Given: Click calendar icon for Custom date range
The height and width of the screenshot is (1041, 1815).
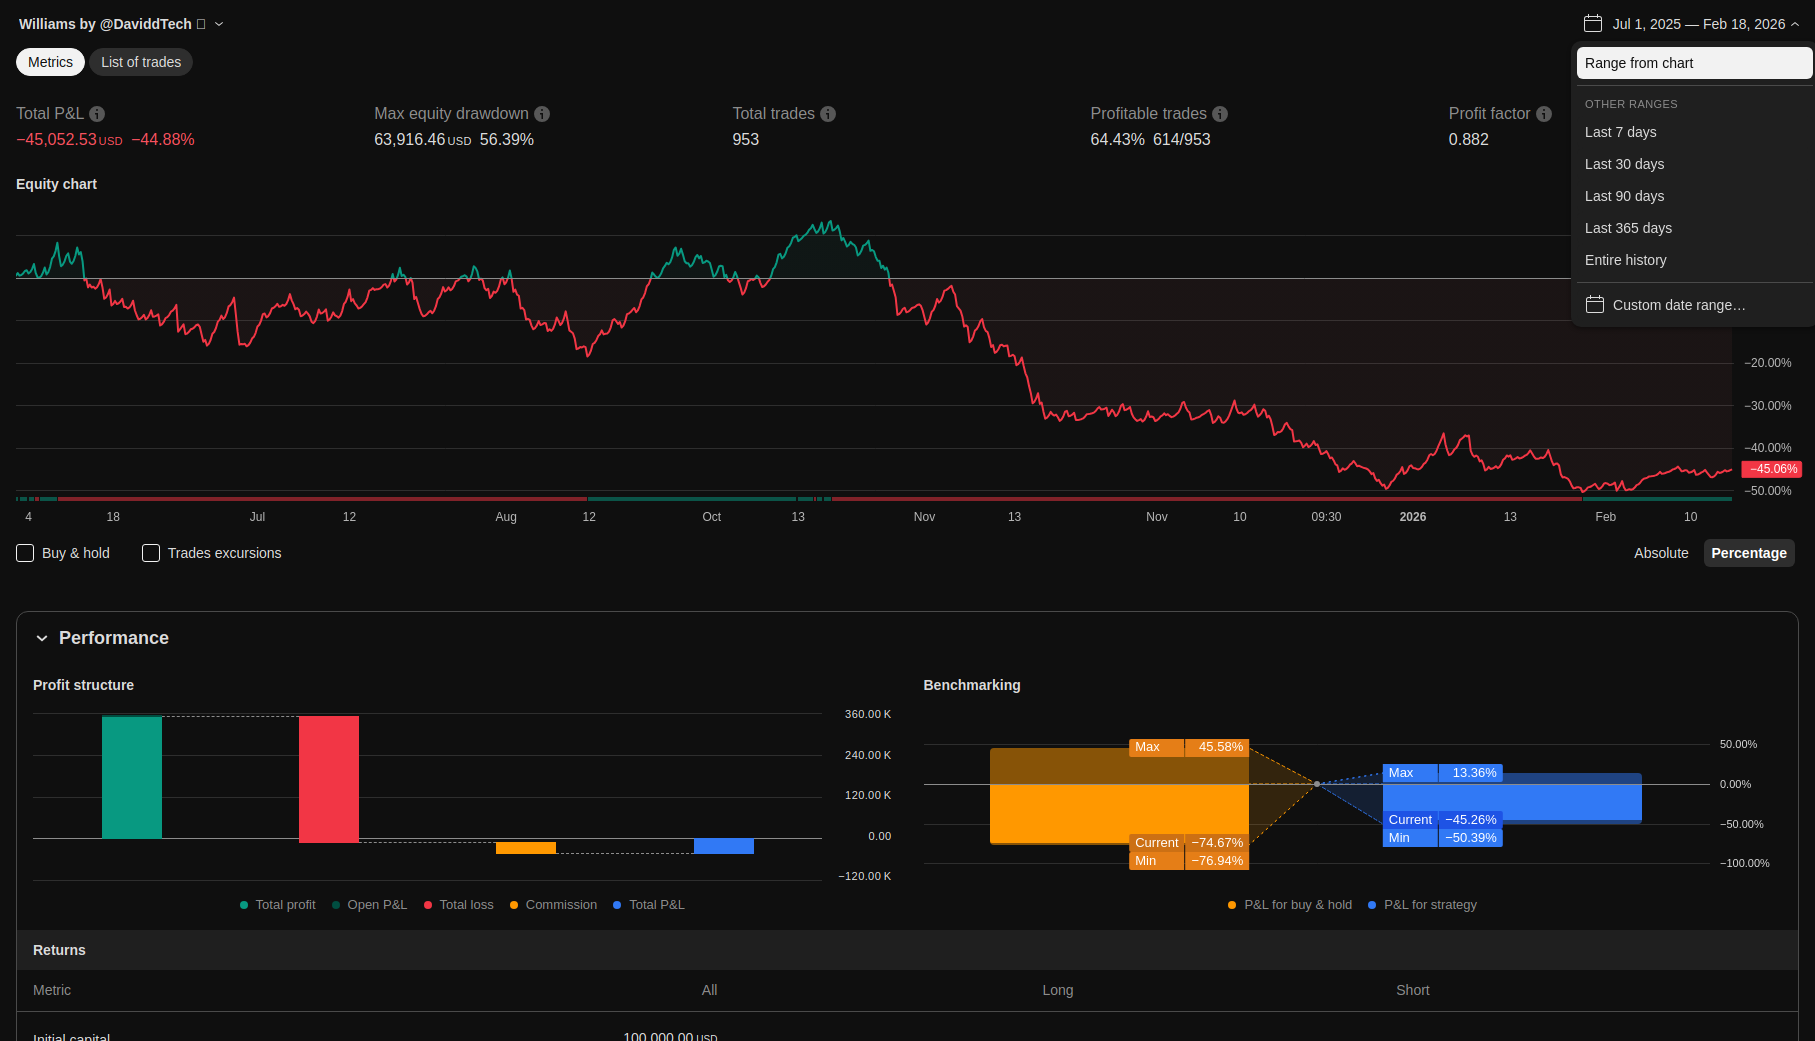Looking at the screenshot, I should (x=1595, y=305).
